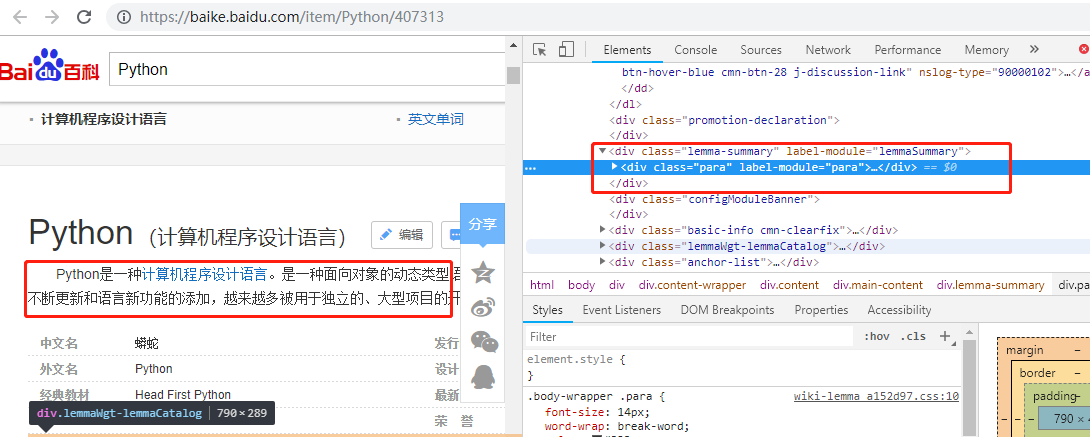Viewport: 1090px width, 437px height.
Task: Open more DevTools tabs chevron
Action: pyautogui.click(x=1034, y=49)
